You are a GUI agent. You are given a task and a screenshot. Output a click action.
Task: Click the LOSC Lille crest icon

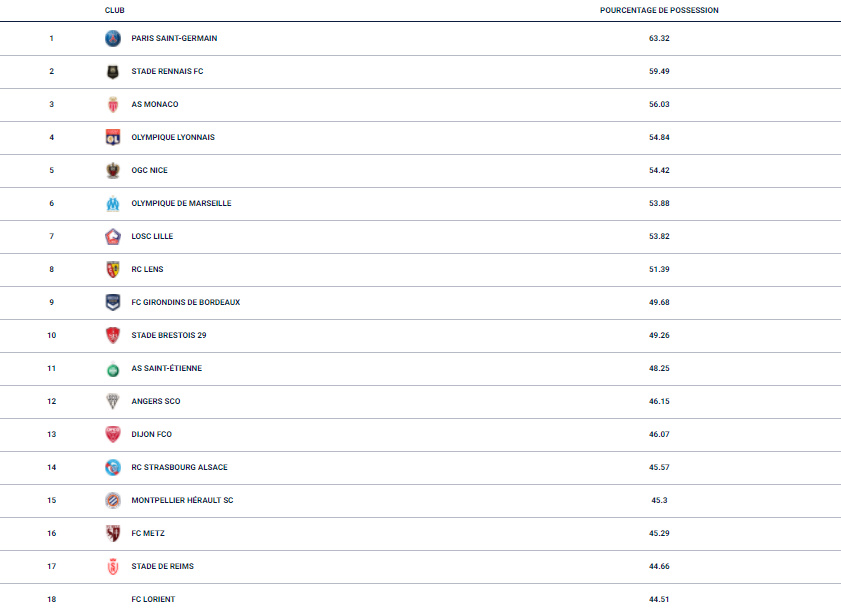(113, 236)
